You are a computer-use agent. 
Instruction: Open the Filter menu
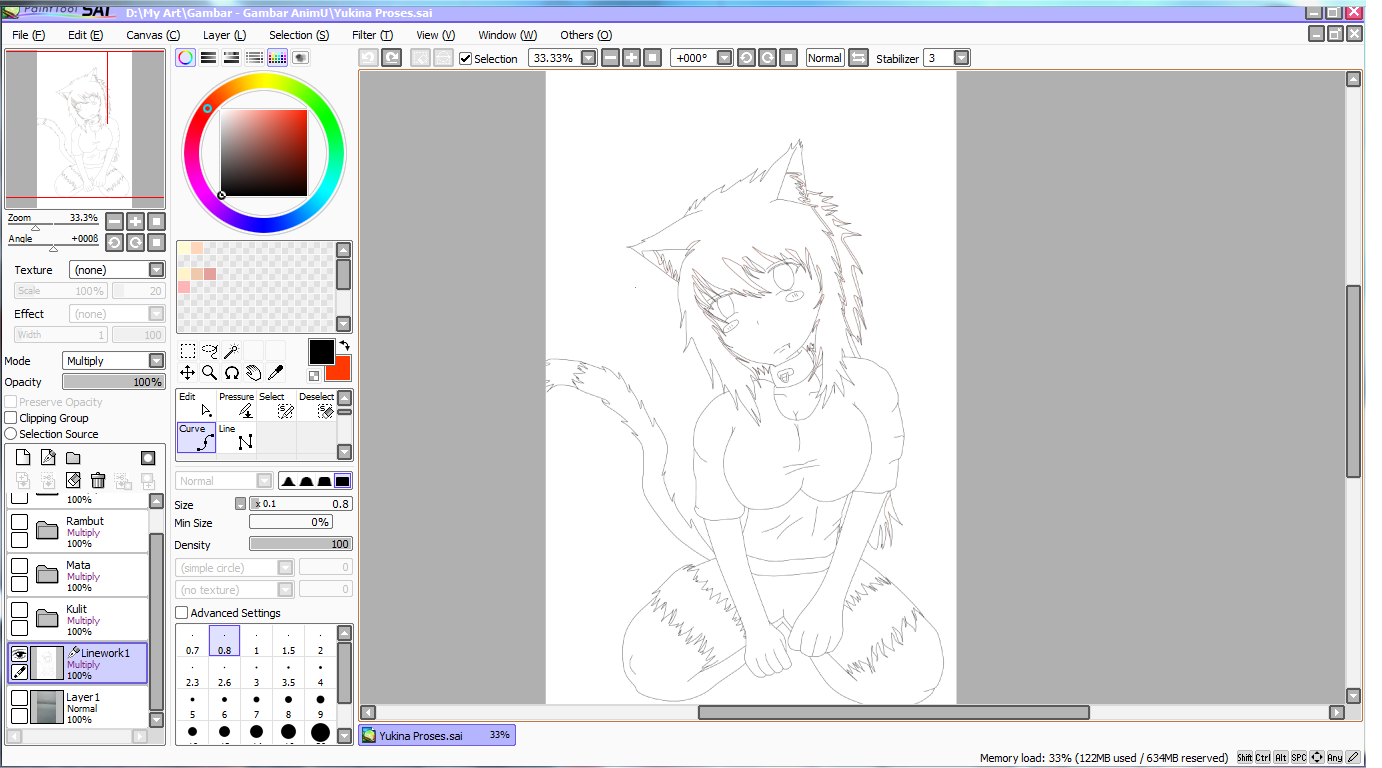click(x=371, y=35)
